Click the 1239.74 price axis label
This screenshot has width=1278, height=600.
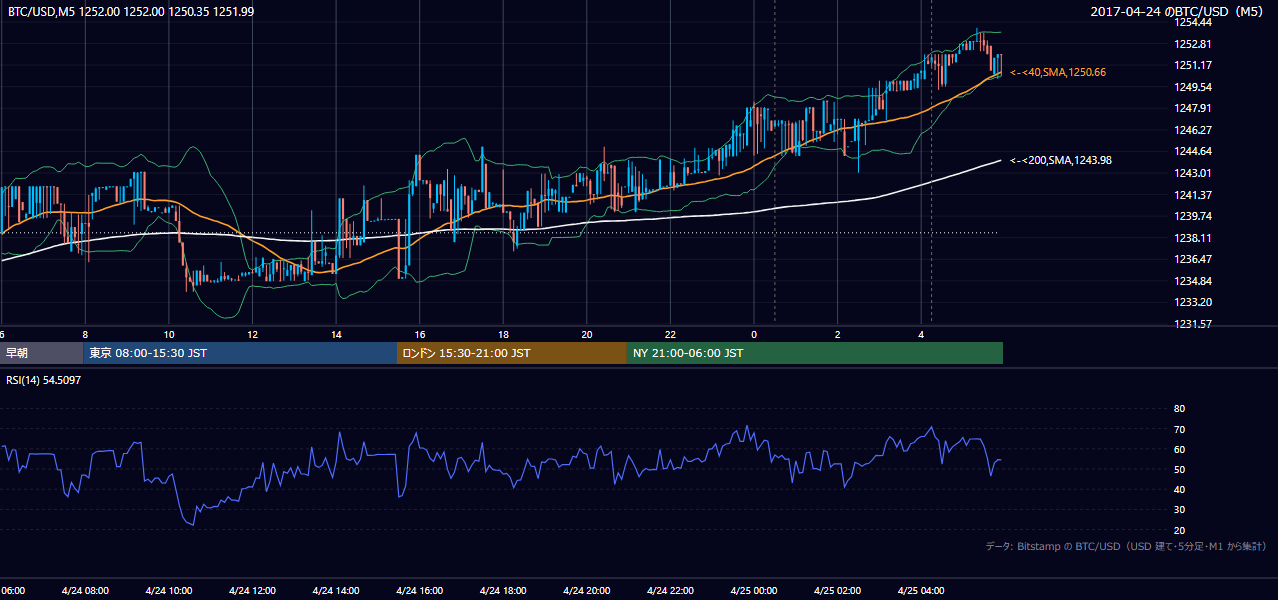(x=1193, y=216)
